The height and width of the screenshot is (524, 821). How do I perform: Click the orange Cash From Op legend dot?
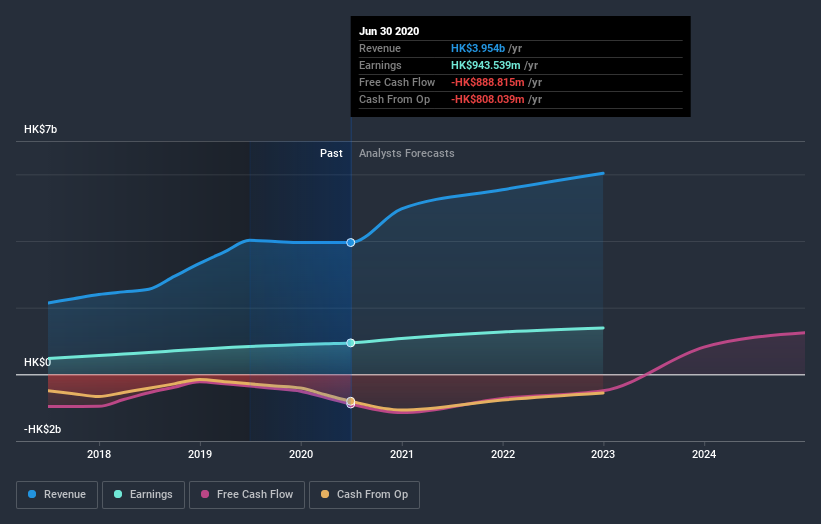(325, 494)
